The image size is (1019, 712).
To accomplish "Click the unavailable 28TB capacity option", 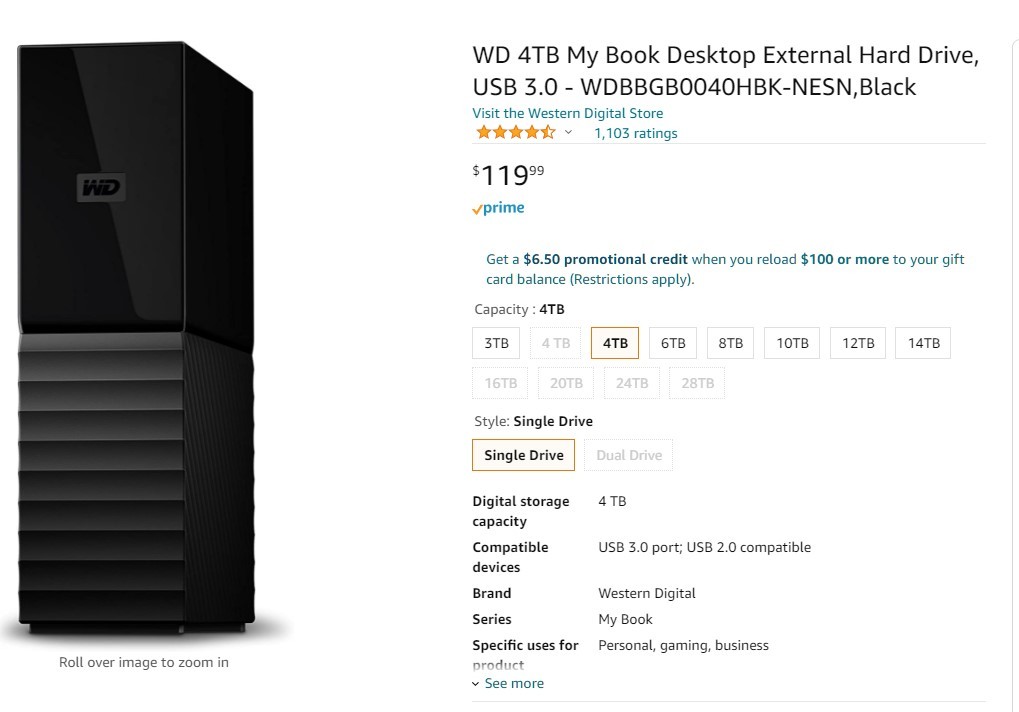I will click(697, 383).
